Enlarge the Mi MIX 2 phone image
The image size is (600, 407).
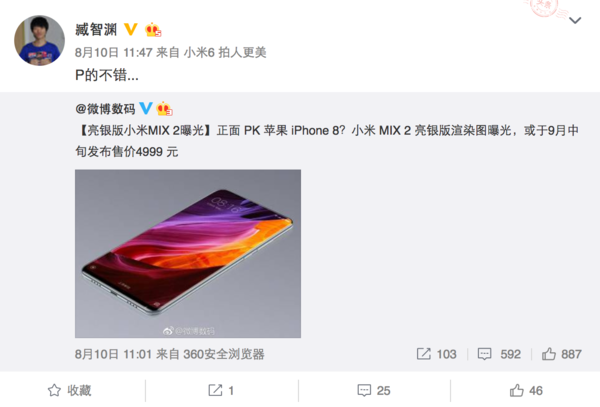coord(188,254)
